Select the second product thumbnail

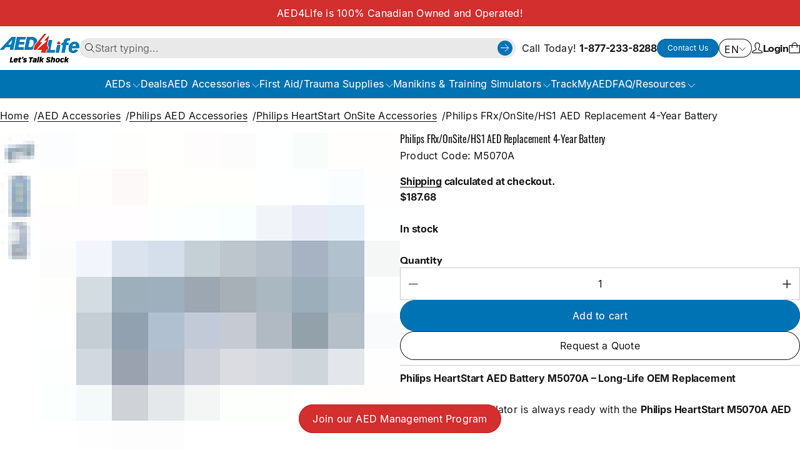pyautogui.click(x=19, y=196)
